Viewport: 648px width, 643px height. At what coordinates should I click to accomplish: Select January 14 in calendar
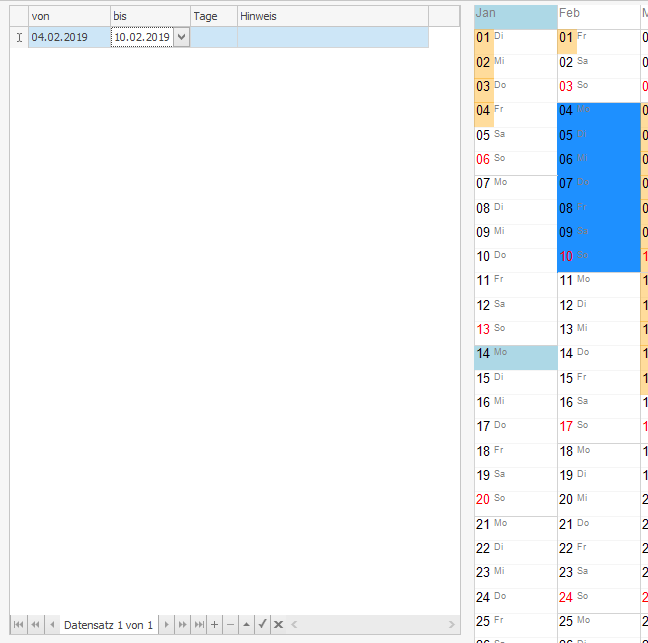click(515, 354)
